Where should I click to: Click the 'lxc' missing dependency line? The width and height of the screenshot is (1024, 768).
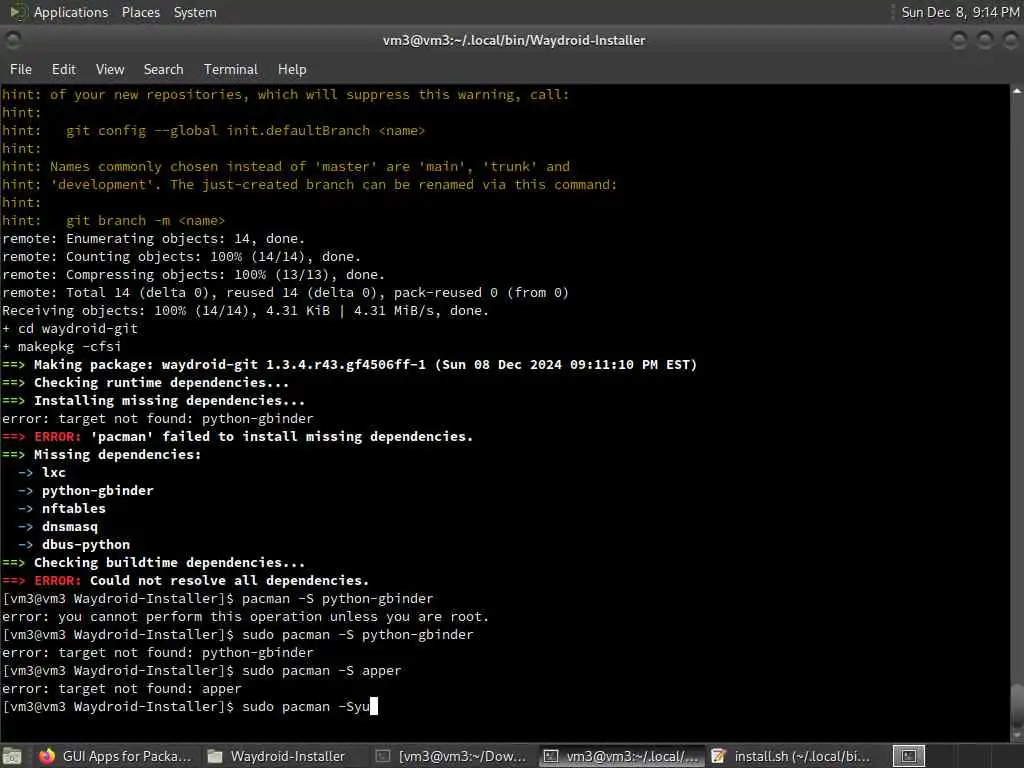54,472
